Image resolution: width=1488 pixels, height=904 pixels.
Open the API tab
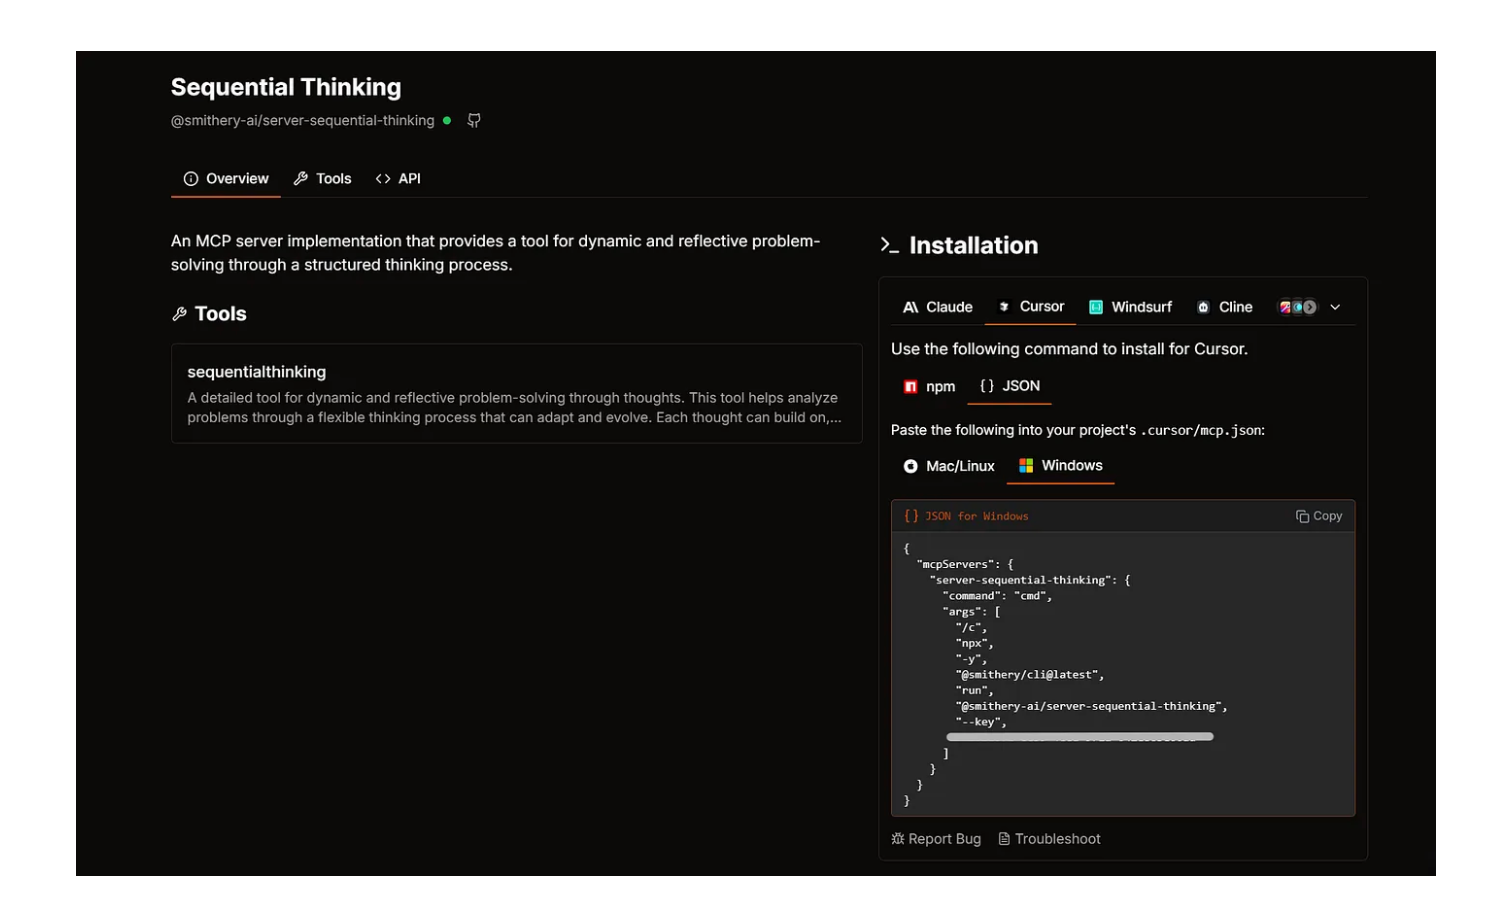coord(398,179)
